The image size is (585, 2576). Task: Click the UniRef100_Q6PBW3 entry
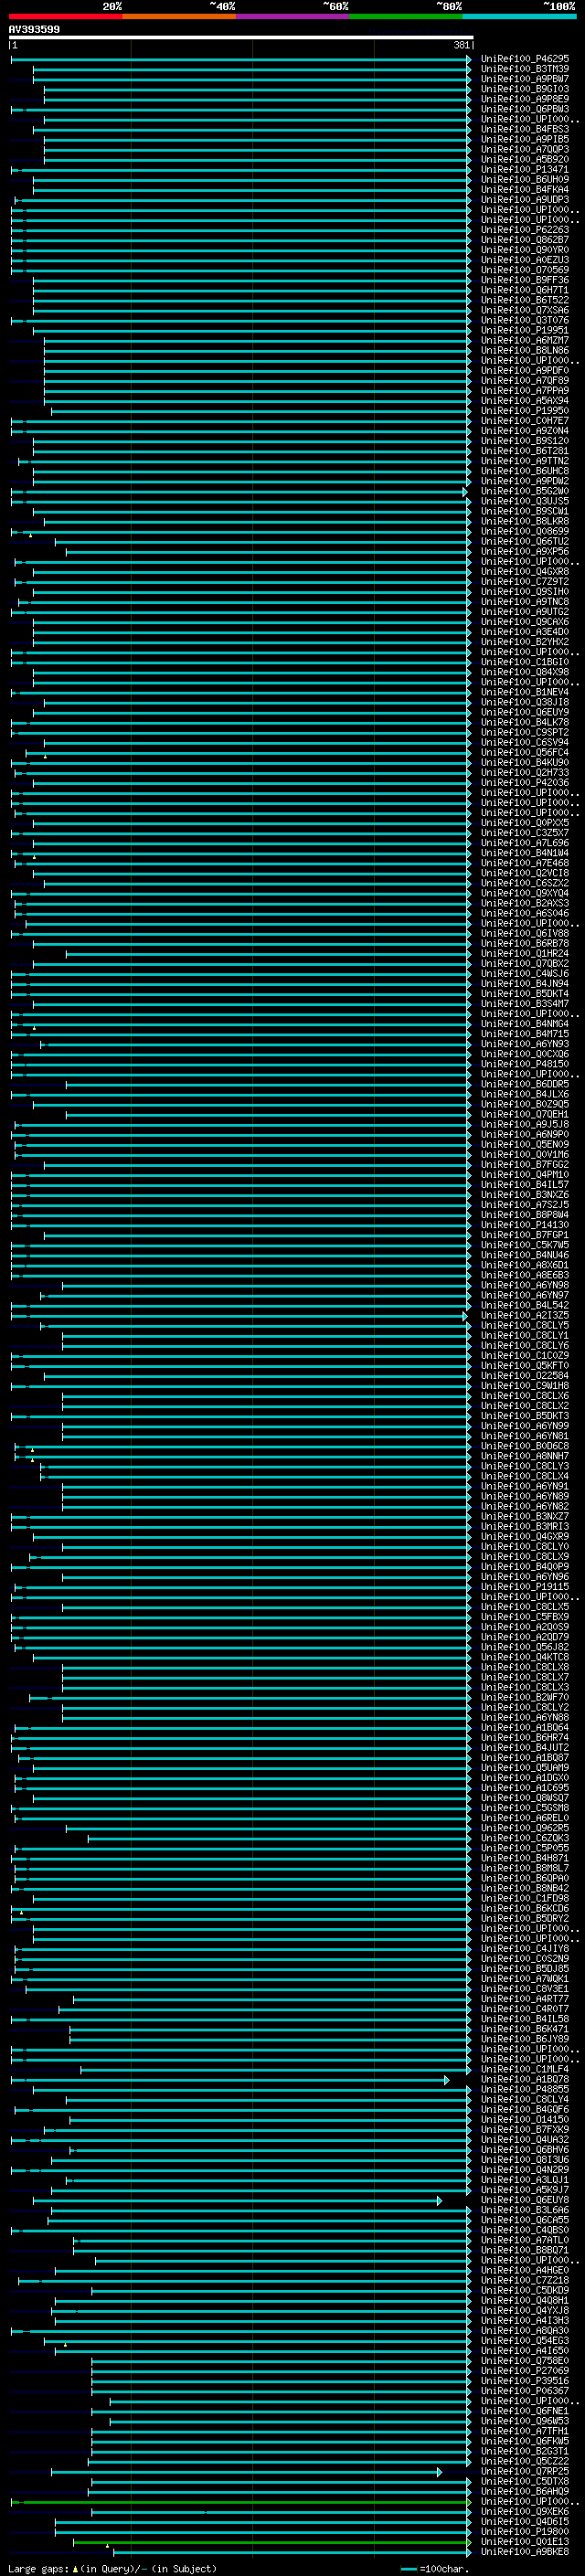525,109
